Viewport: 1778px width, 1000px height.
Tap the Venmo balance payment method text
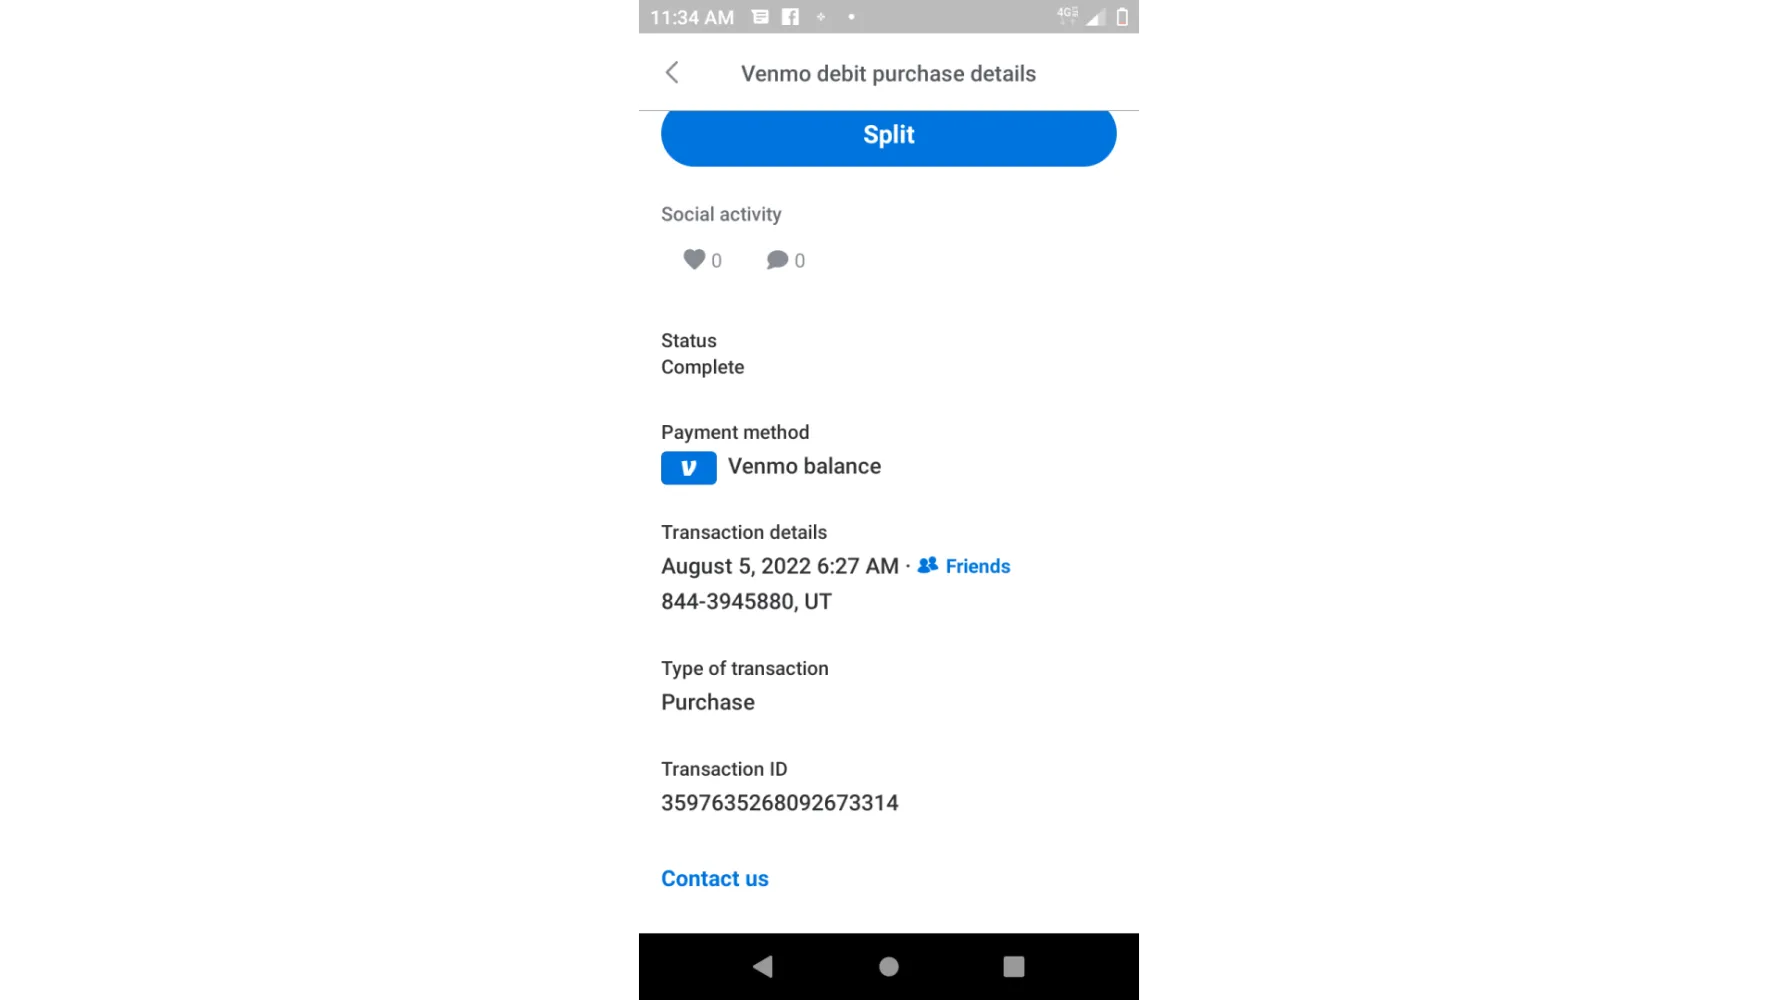tap(804, 466)
